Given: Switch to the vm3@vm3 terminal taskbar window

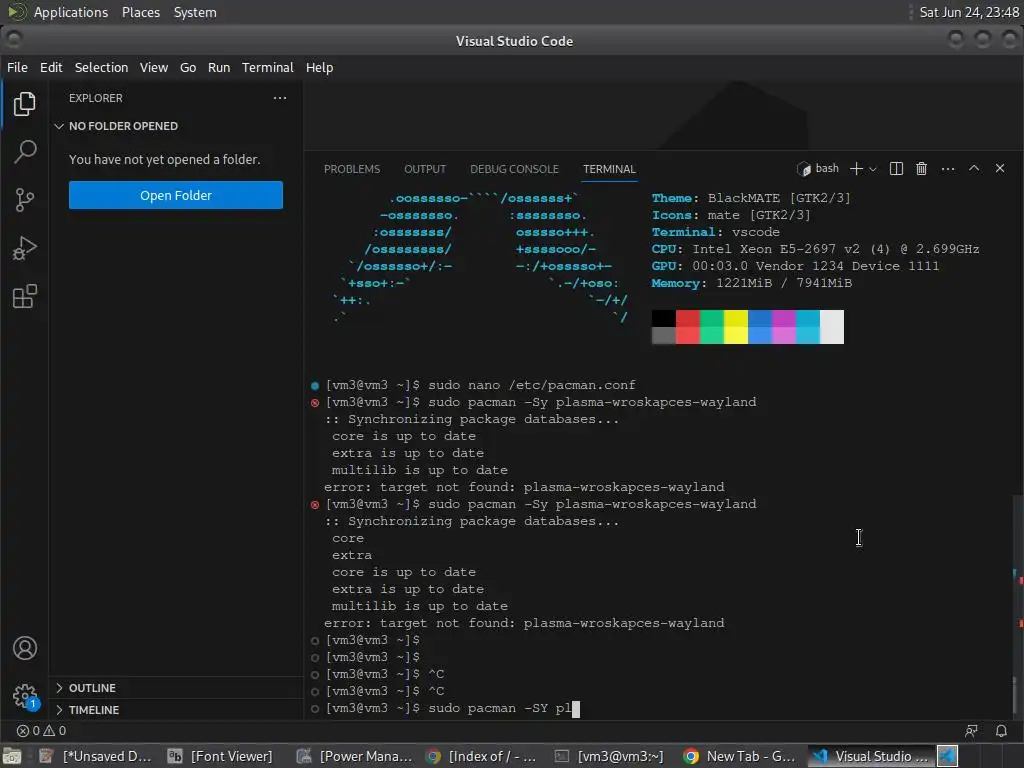Looking at the screenshot, I should (x=609, y=756).
